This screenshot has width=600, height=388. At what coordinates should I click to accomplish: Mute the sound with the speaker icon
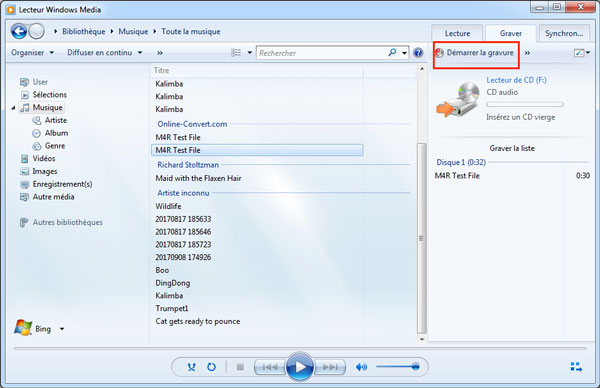click(361, 367)
